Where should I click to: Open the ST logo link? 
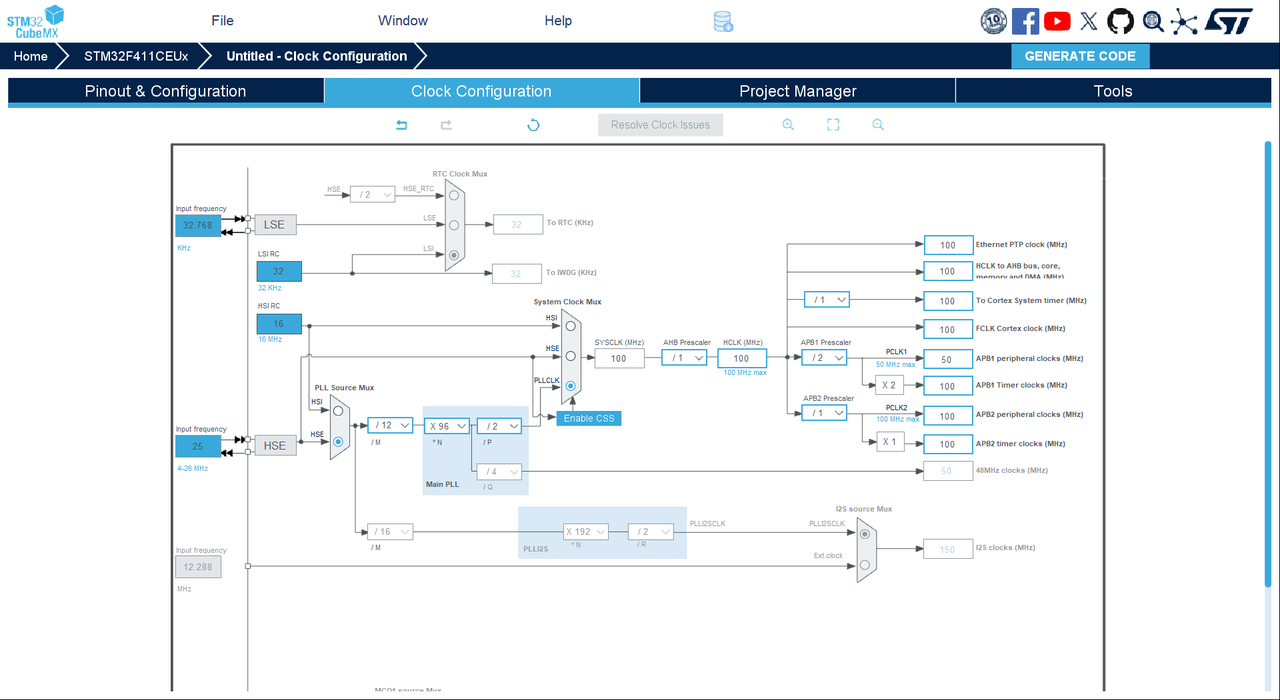1229,21
